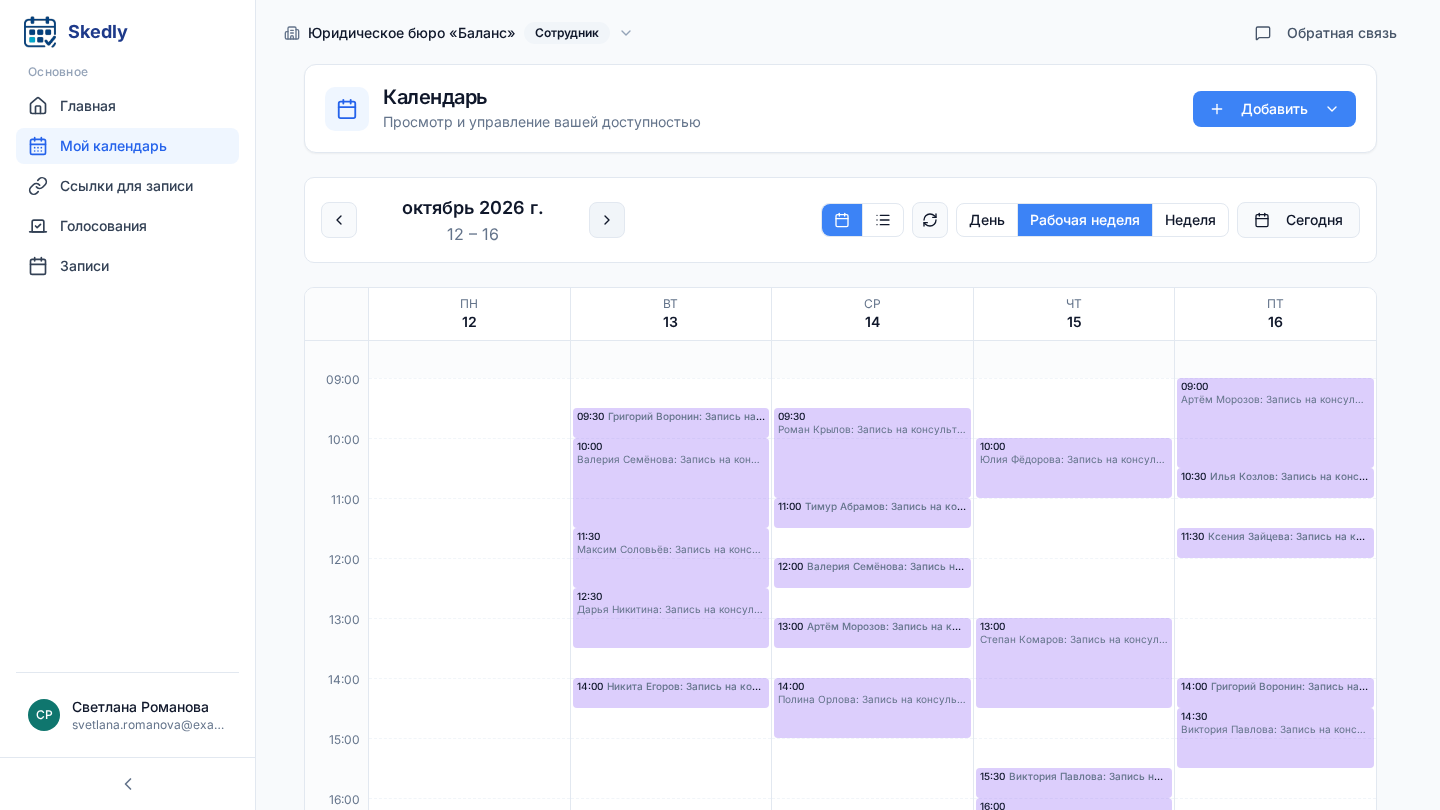Click the Сотрудник role badge

[x=567, y=33]
